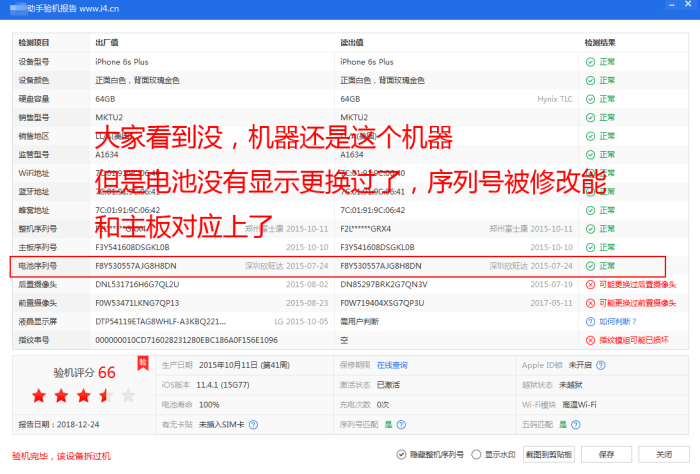Click 需用户判断 cell
The image size is (700, 474).
click(x=359, y=322)
